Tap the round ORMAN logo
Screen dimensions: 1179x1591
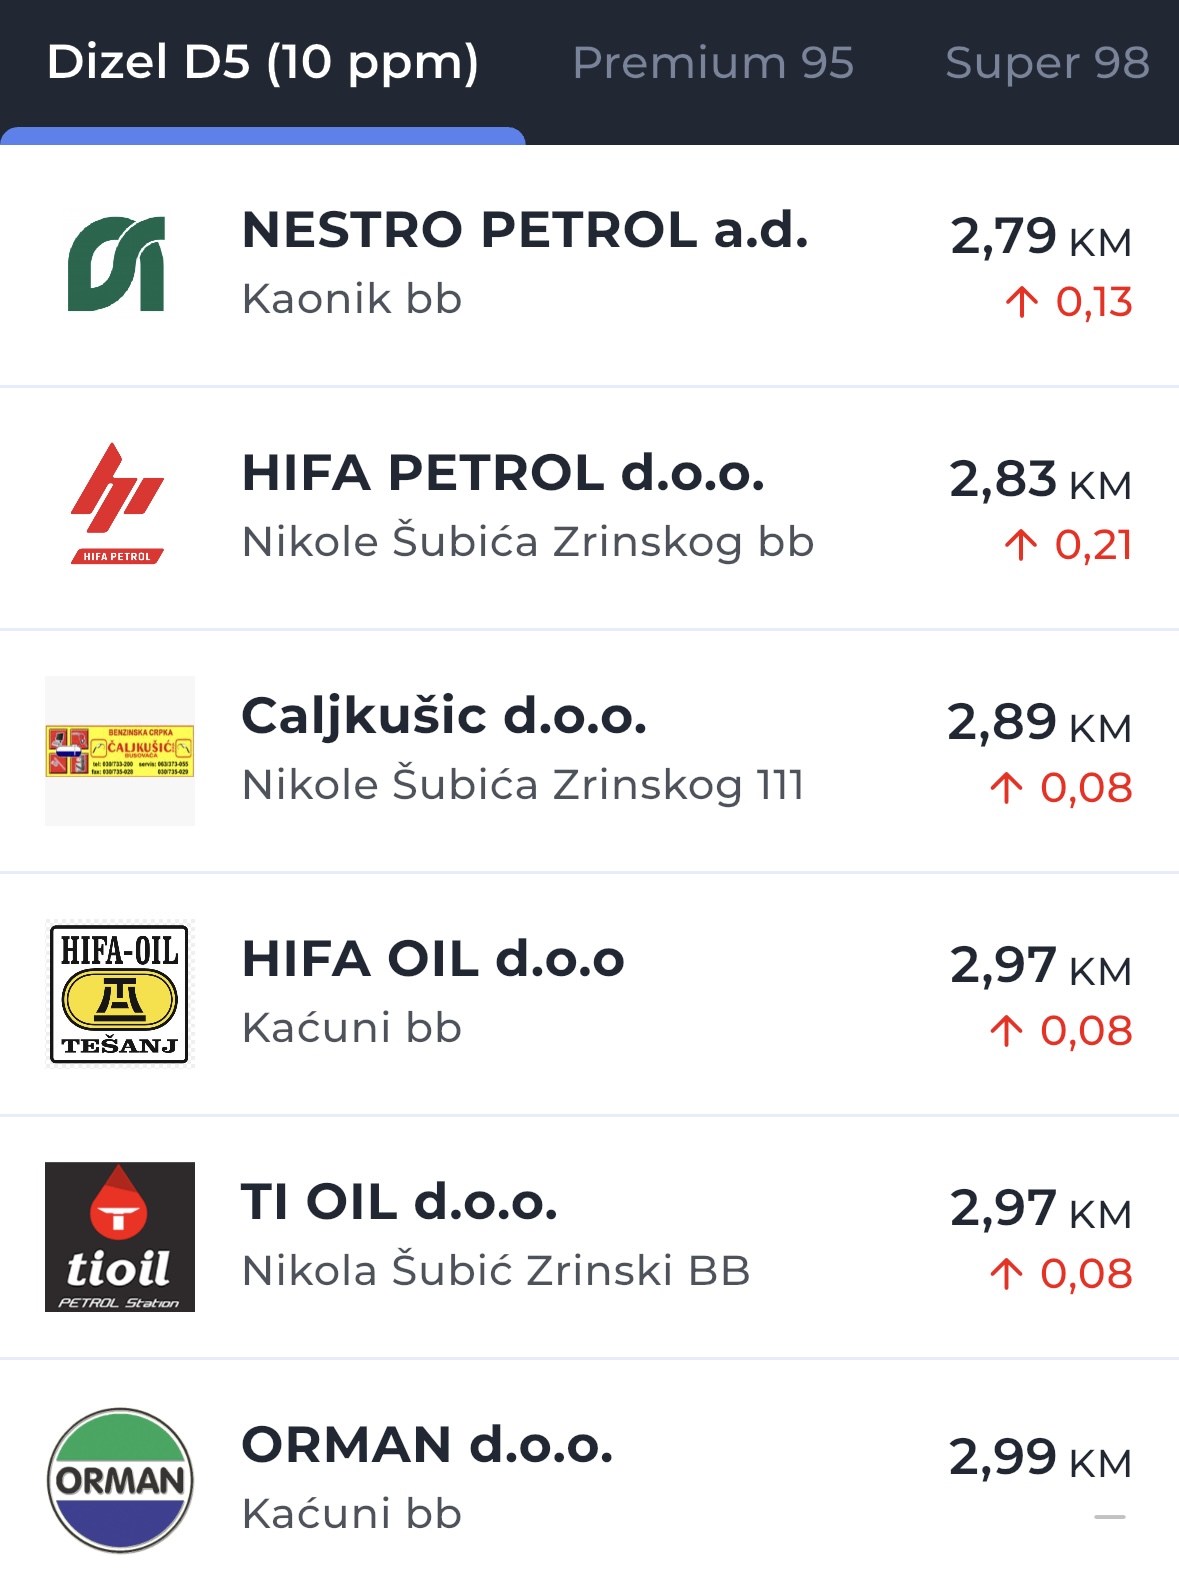120,1480
